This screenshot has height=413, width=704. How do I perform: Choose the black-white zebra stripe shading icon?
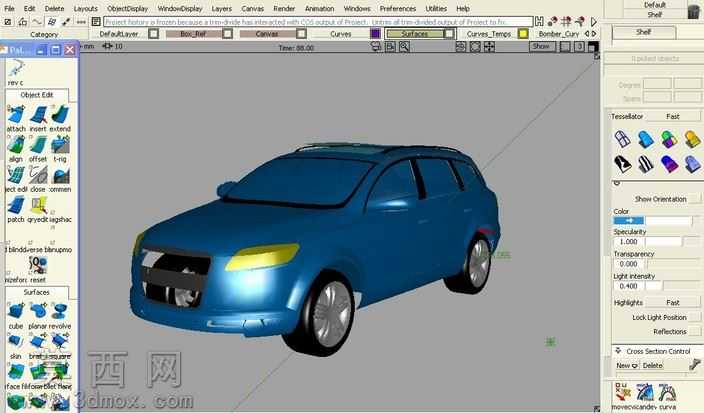646,164
